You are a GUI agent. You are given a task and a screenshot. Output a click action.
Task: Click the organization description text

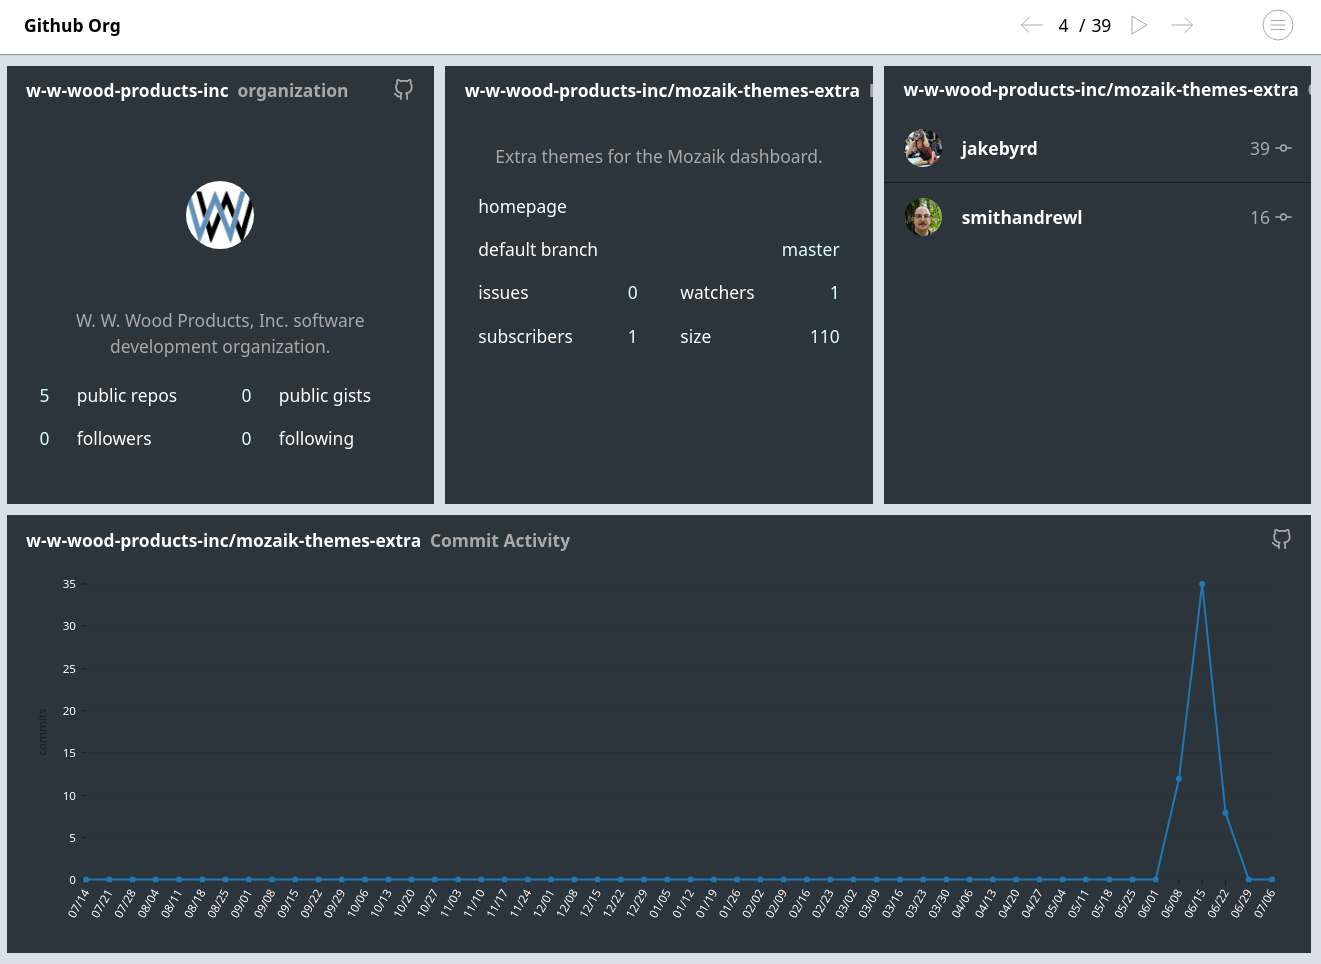220,333
